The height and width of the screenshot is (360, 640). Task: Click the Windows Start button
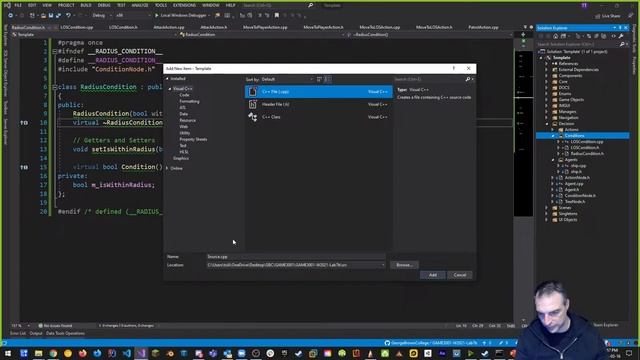(x=8, y=353)
